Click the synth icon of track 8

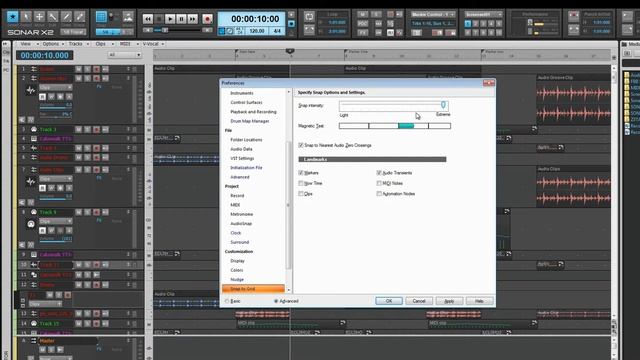[x=31, y=224]
